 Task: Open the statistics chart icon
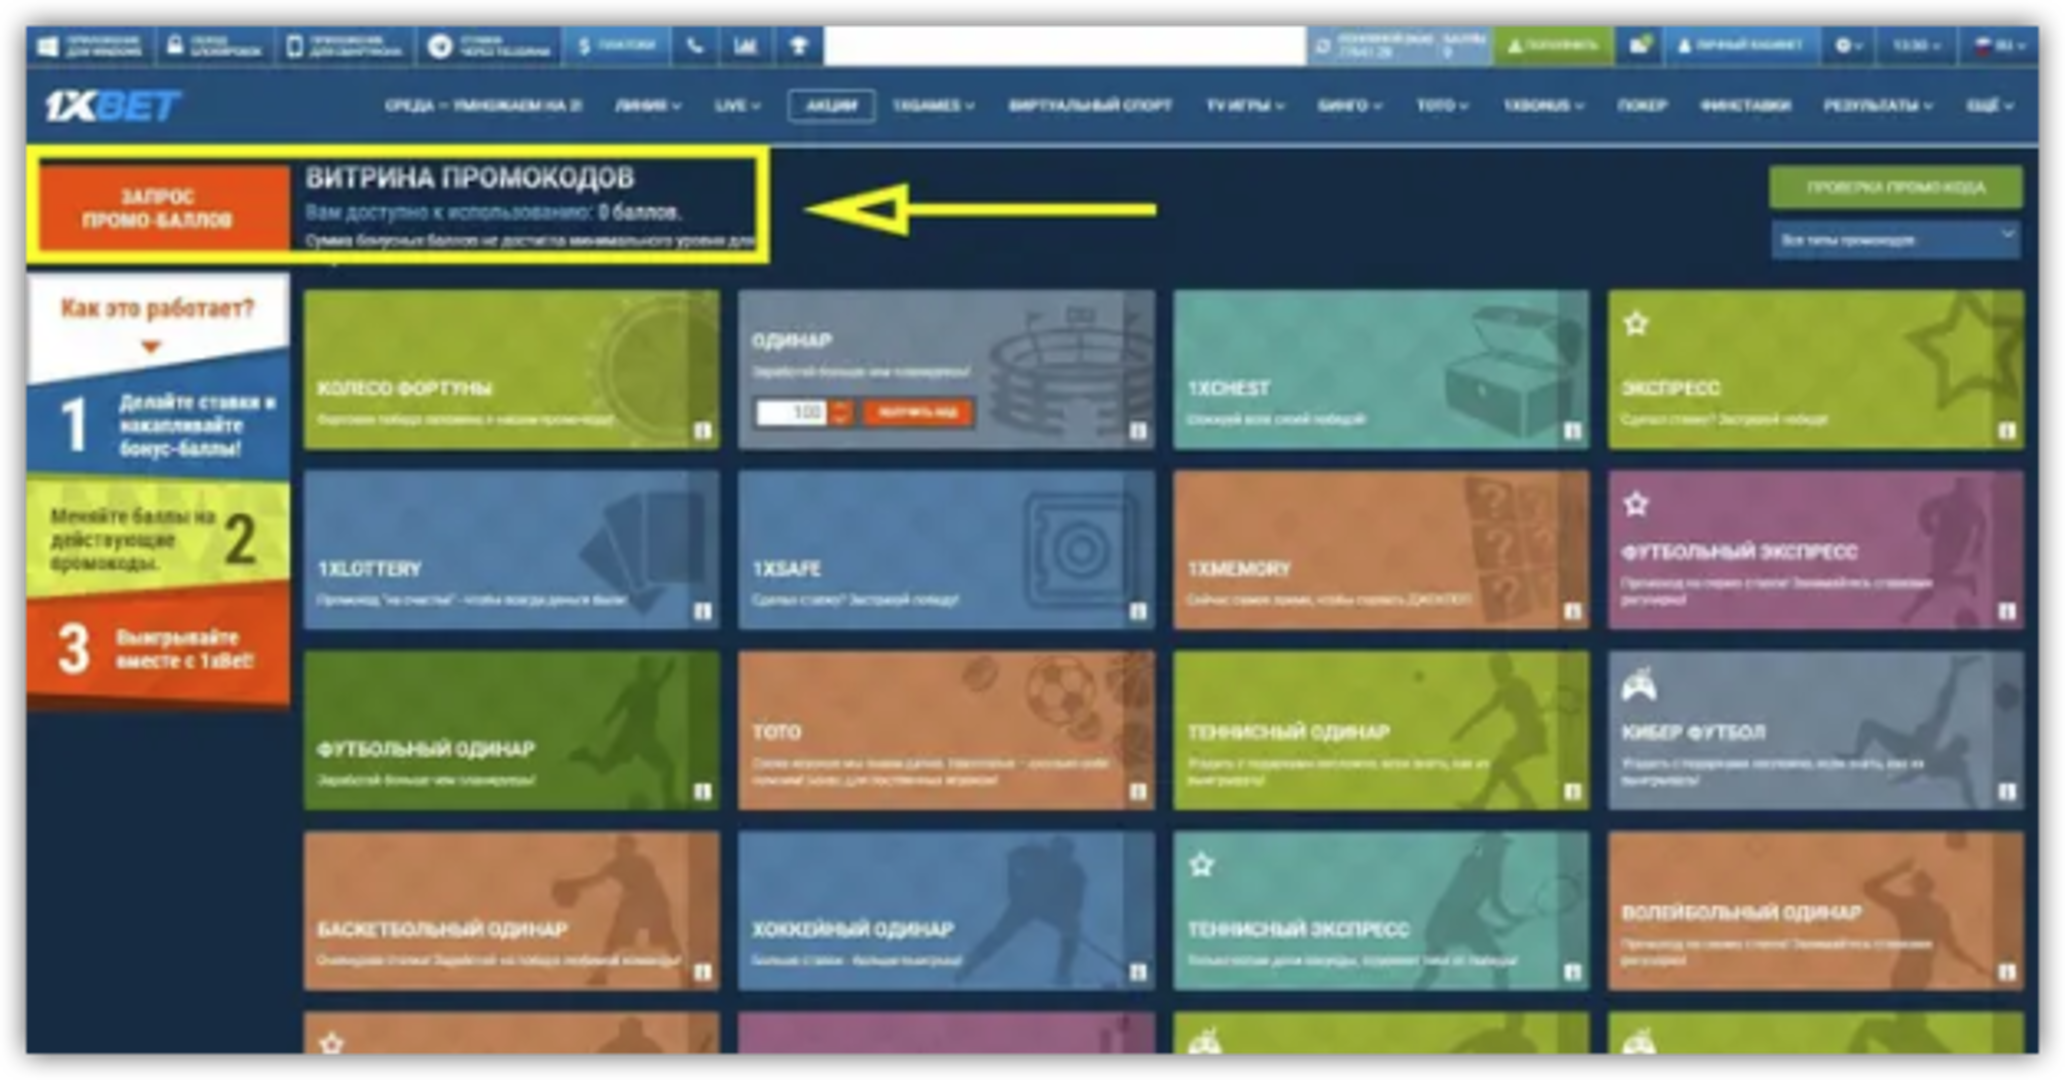(x=745, y=46)
